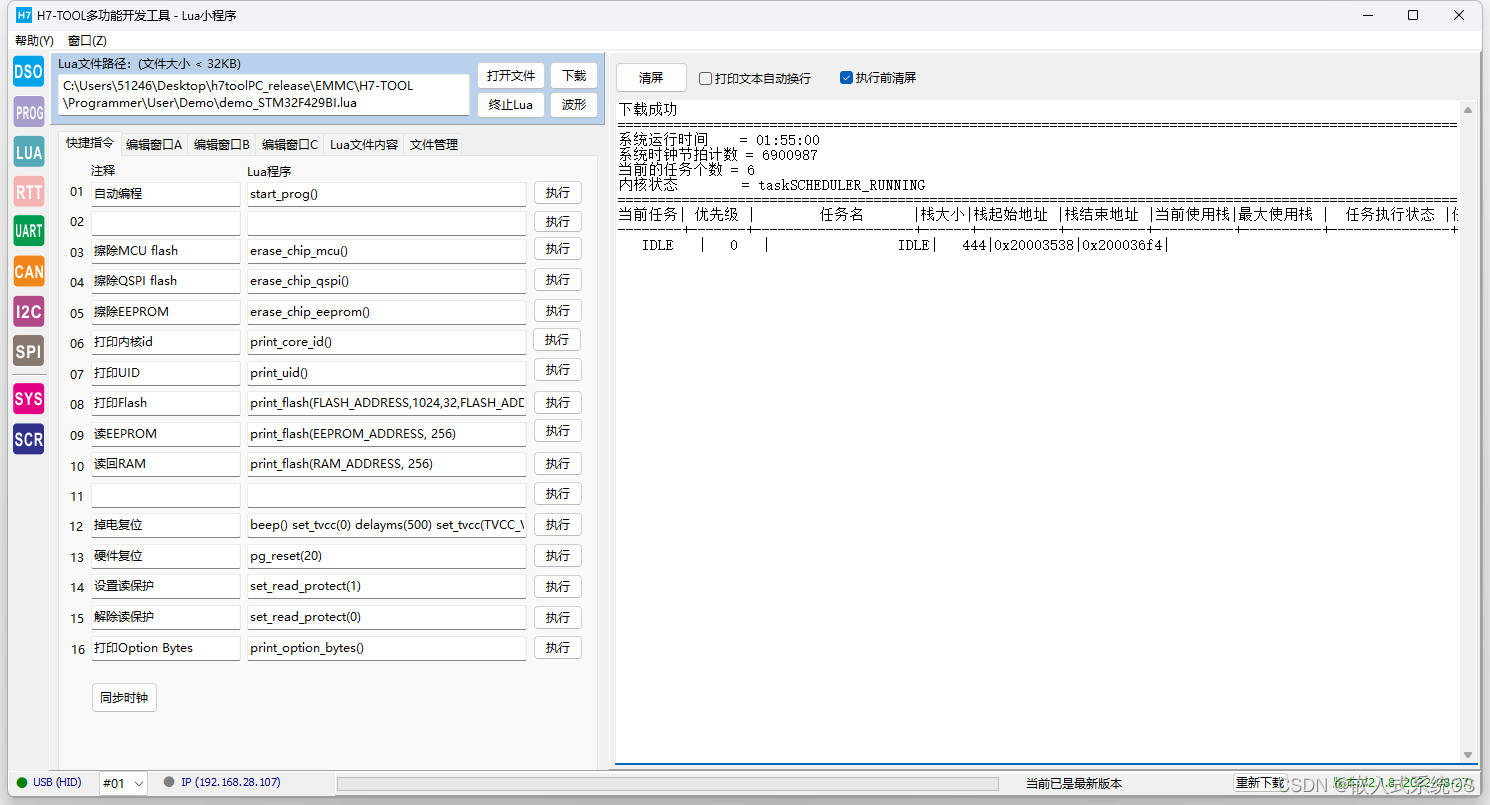Select the LUA module icon
The height and width of the screenshot is (805, 1490).
pyautogui.click(x=28, y=152)
